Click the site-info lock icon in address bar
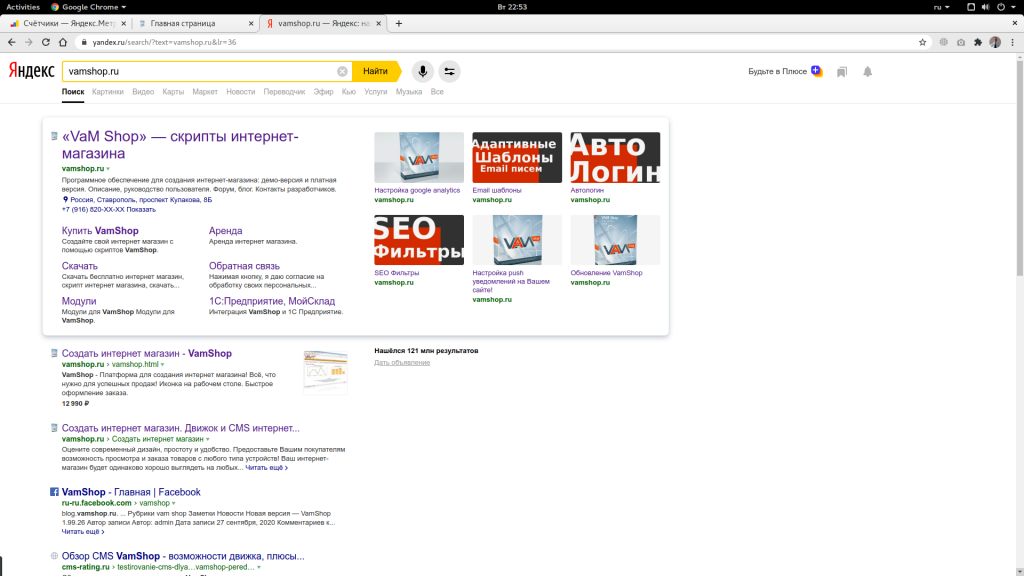The height and width of the screenshot is (576, 1024). [x=84, y=42]
